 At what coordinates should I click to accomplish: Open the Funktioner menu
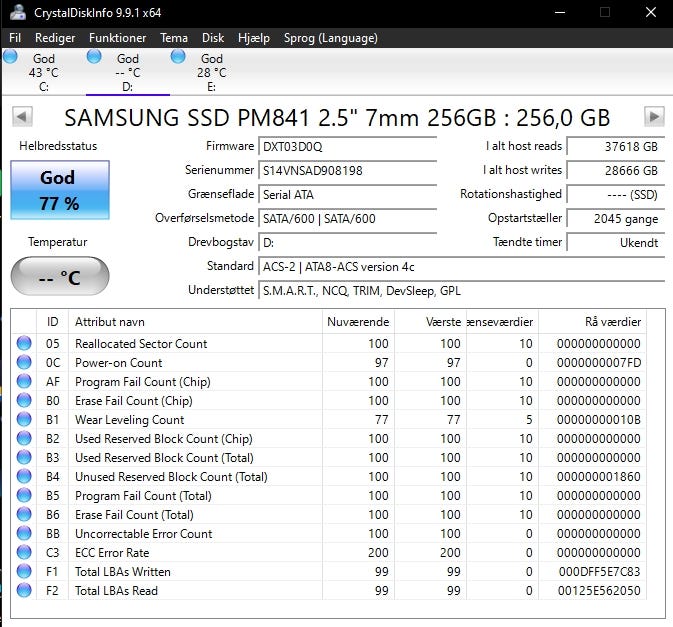[117, 38]
